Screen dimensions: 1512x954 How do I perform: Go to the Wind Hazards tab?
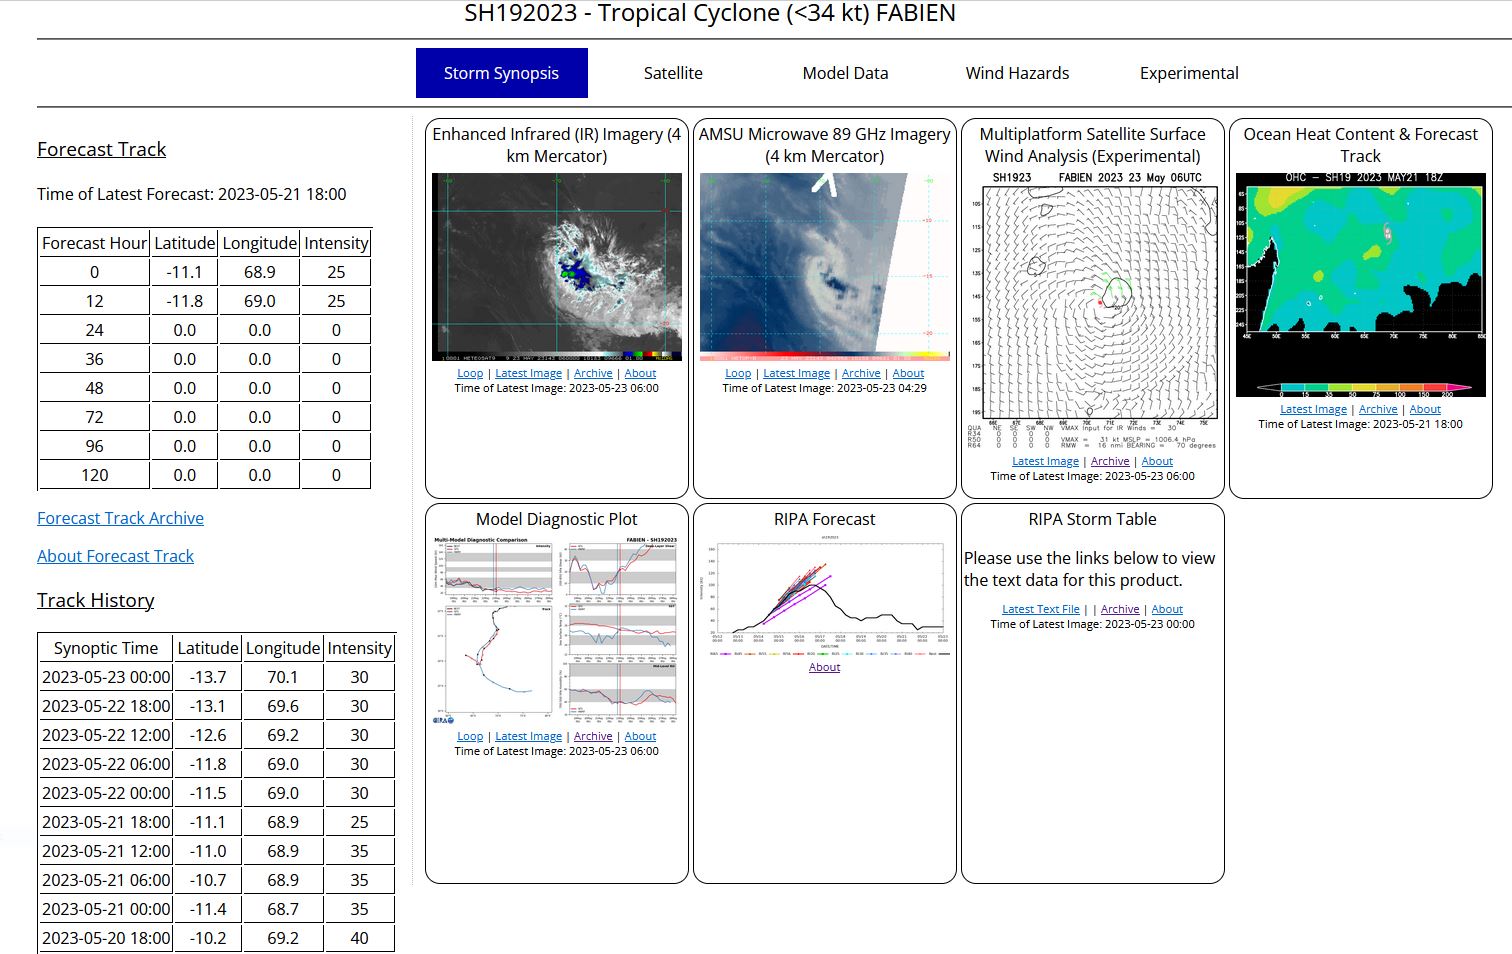[1017, 73]
